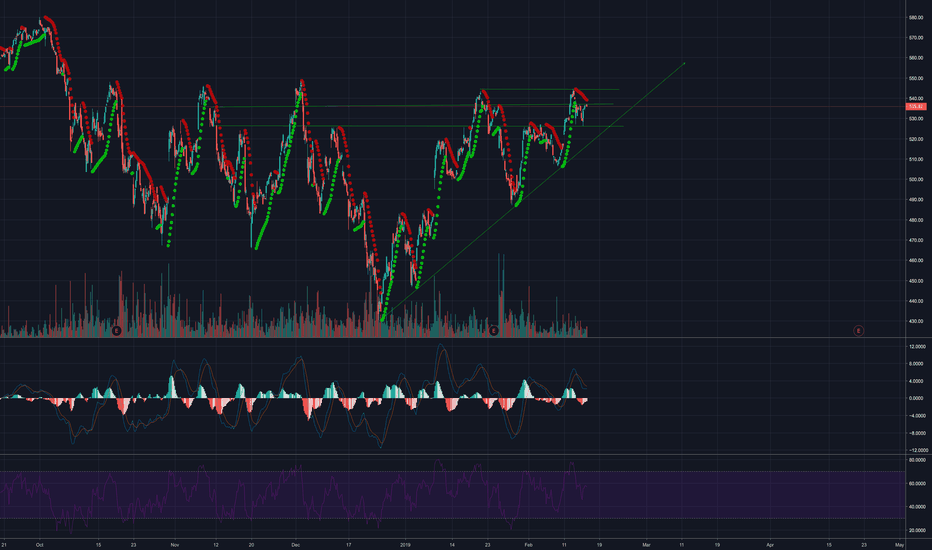Click the 440.00 price axis label

[x=916, y=301]
